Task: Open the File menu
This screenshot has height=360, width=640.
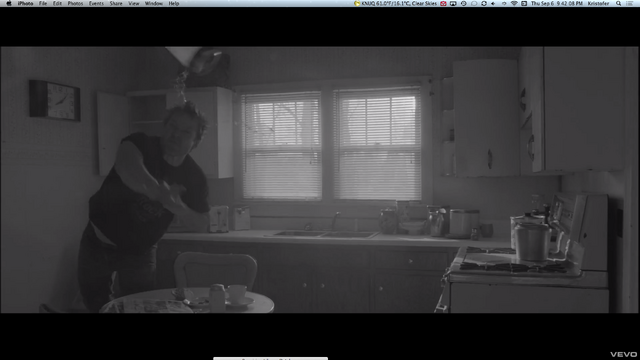Action: (x=43, y=3)
